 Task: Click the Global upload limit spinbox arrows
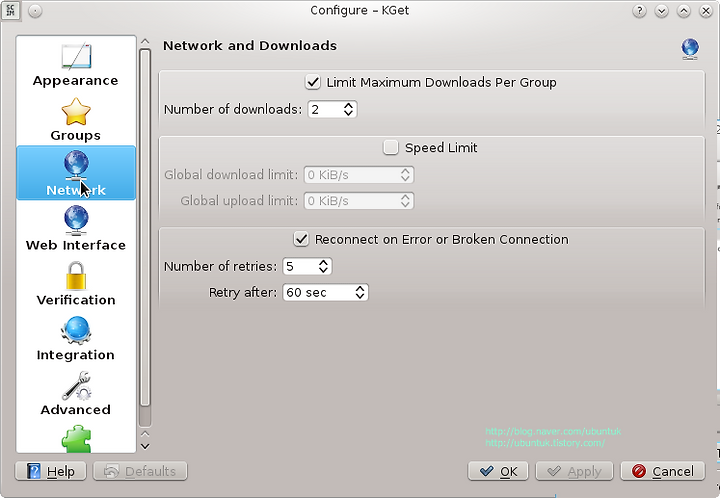[x=405, y=201]
